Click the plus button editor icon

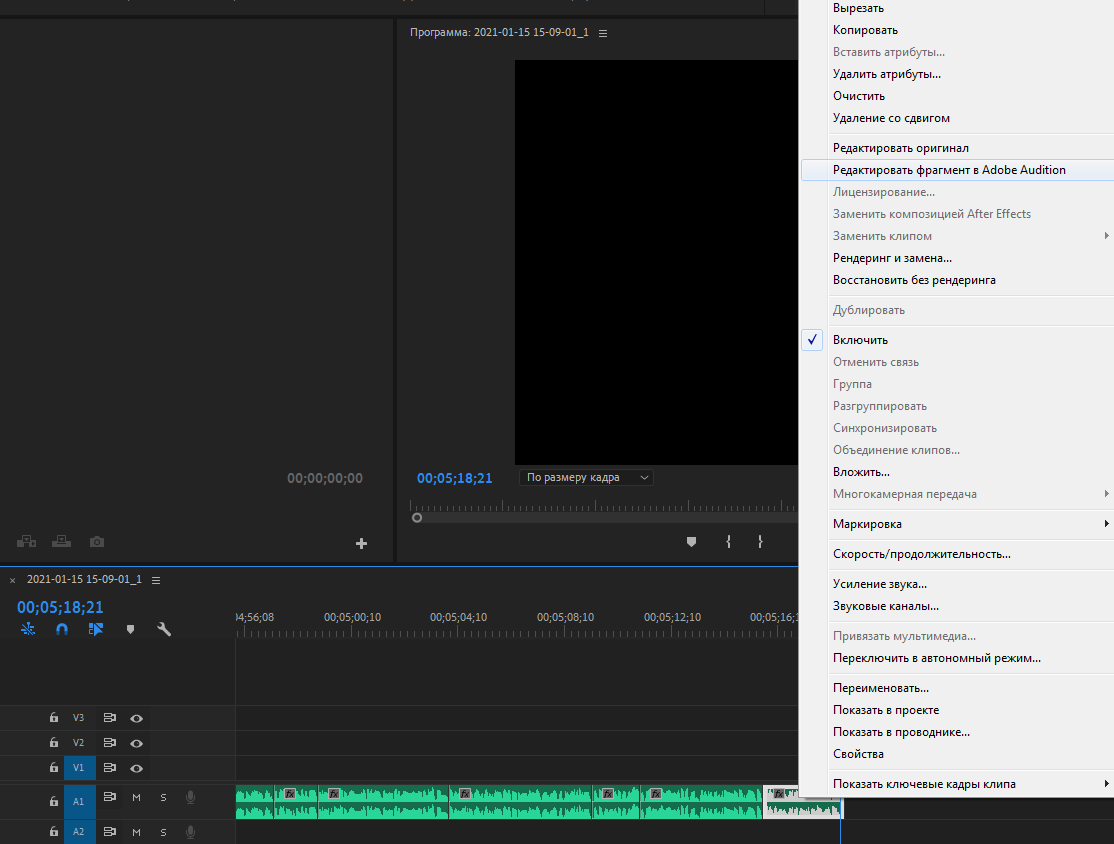(x=361, y=544)
